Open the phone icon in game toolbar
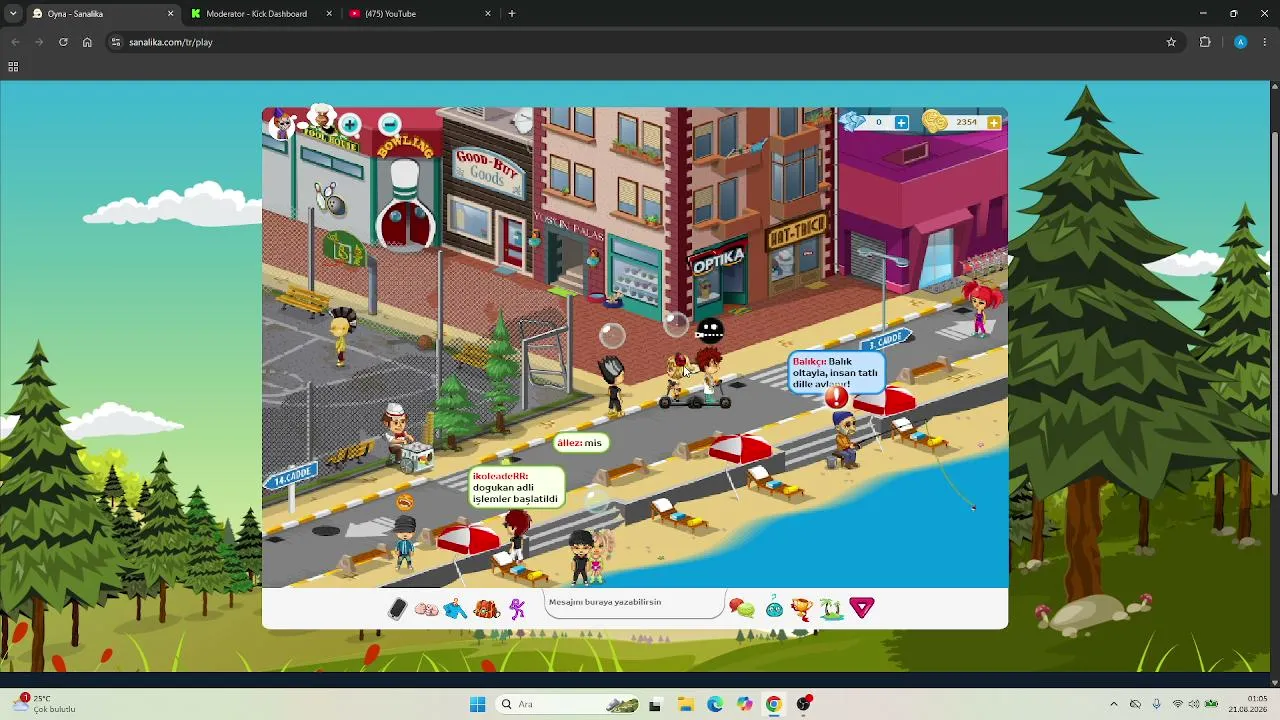The image size is (1280, 720). pos(397,608)
